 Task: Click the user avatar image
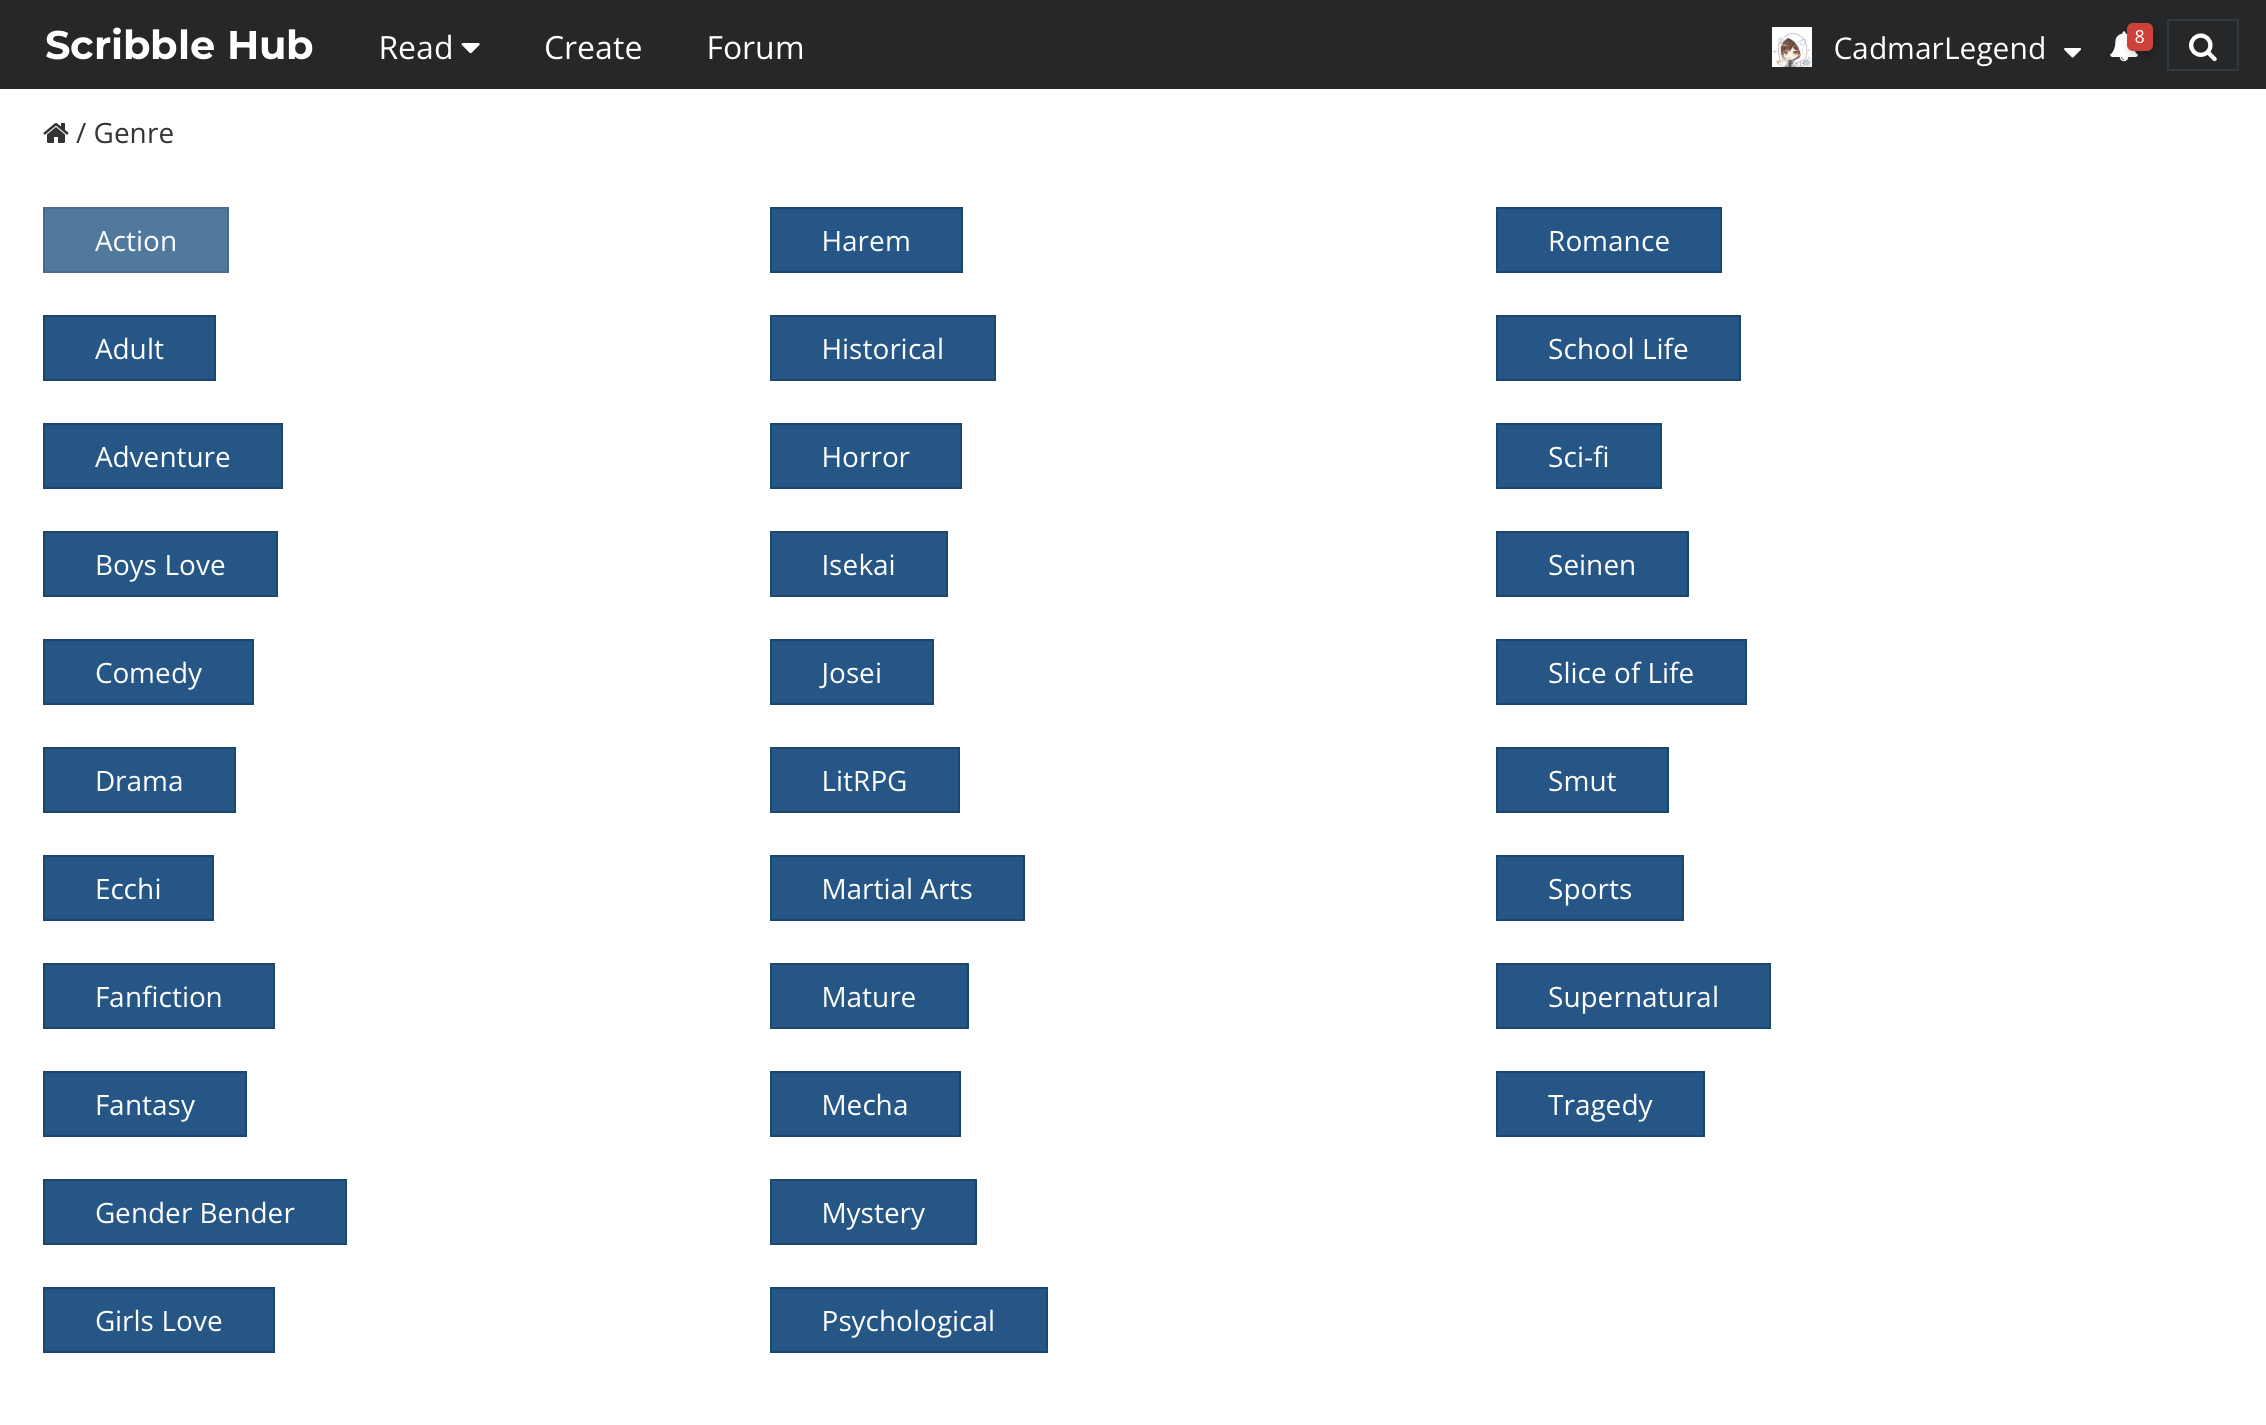point(1791,47)
